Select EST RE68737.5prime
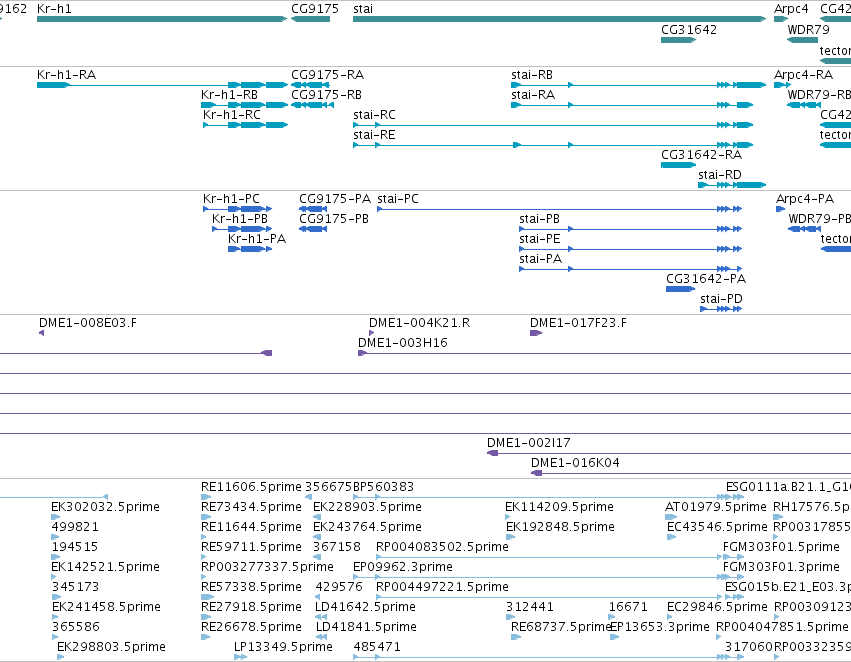Image resolution: width=851 pixels, height=662 pixels. 516,637
